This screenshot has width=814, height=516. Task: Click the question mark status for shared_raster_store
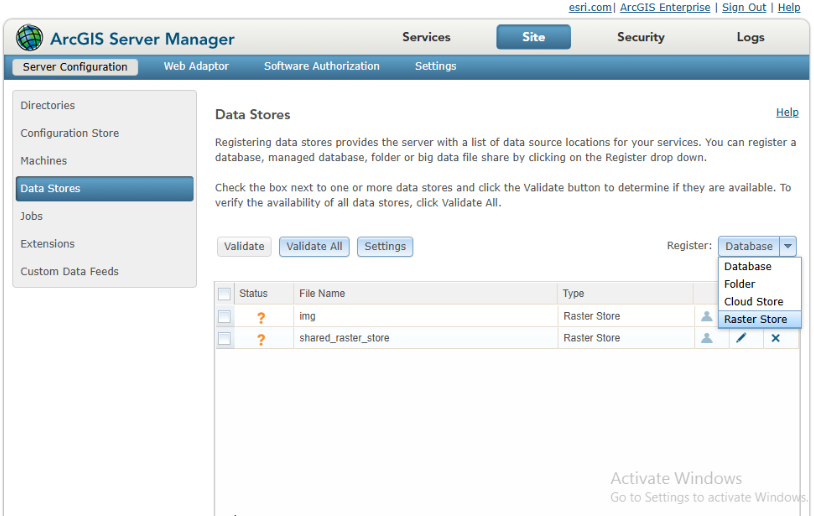tap(261, 339)
